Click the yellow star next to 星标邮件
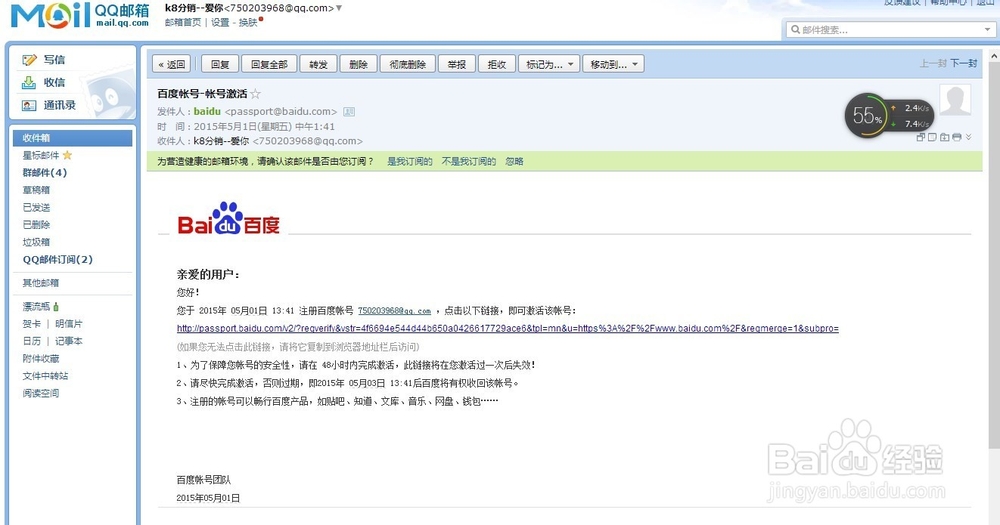Screen dimensions: 1000x525 pos(68,155)
